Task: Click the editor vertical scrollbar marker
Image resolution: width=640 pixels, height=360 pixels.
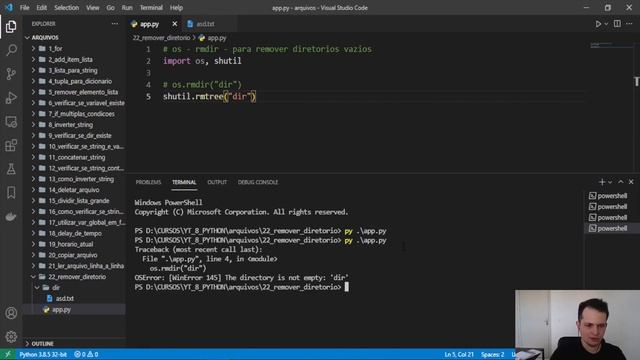Action: click(637, 81)
